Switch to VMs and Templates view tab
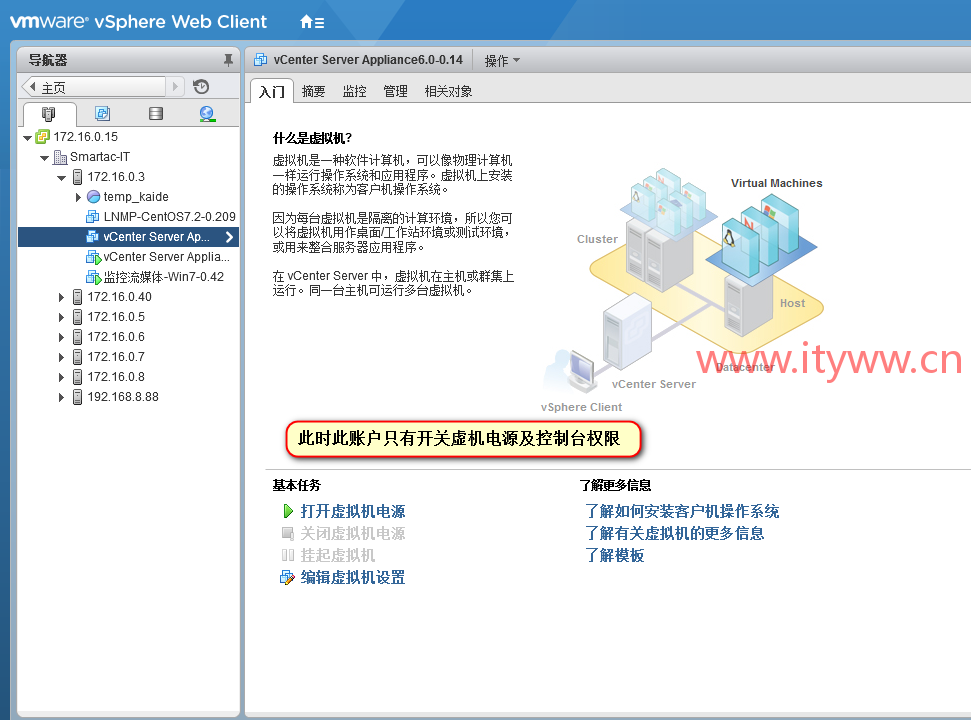The height and width of the screenshot is (720, 971). coord(102,113)
